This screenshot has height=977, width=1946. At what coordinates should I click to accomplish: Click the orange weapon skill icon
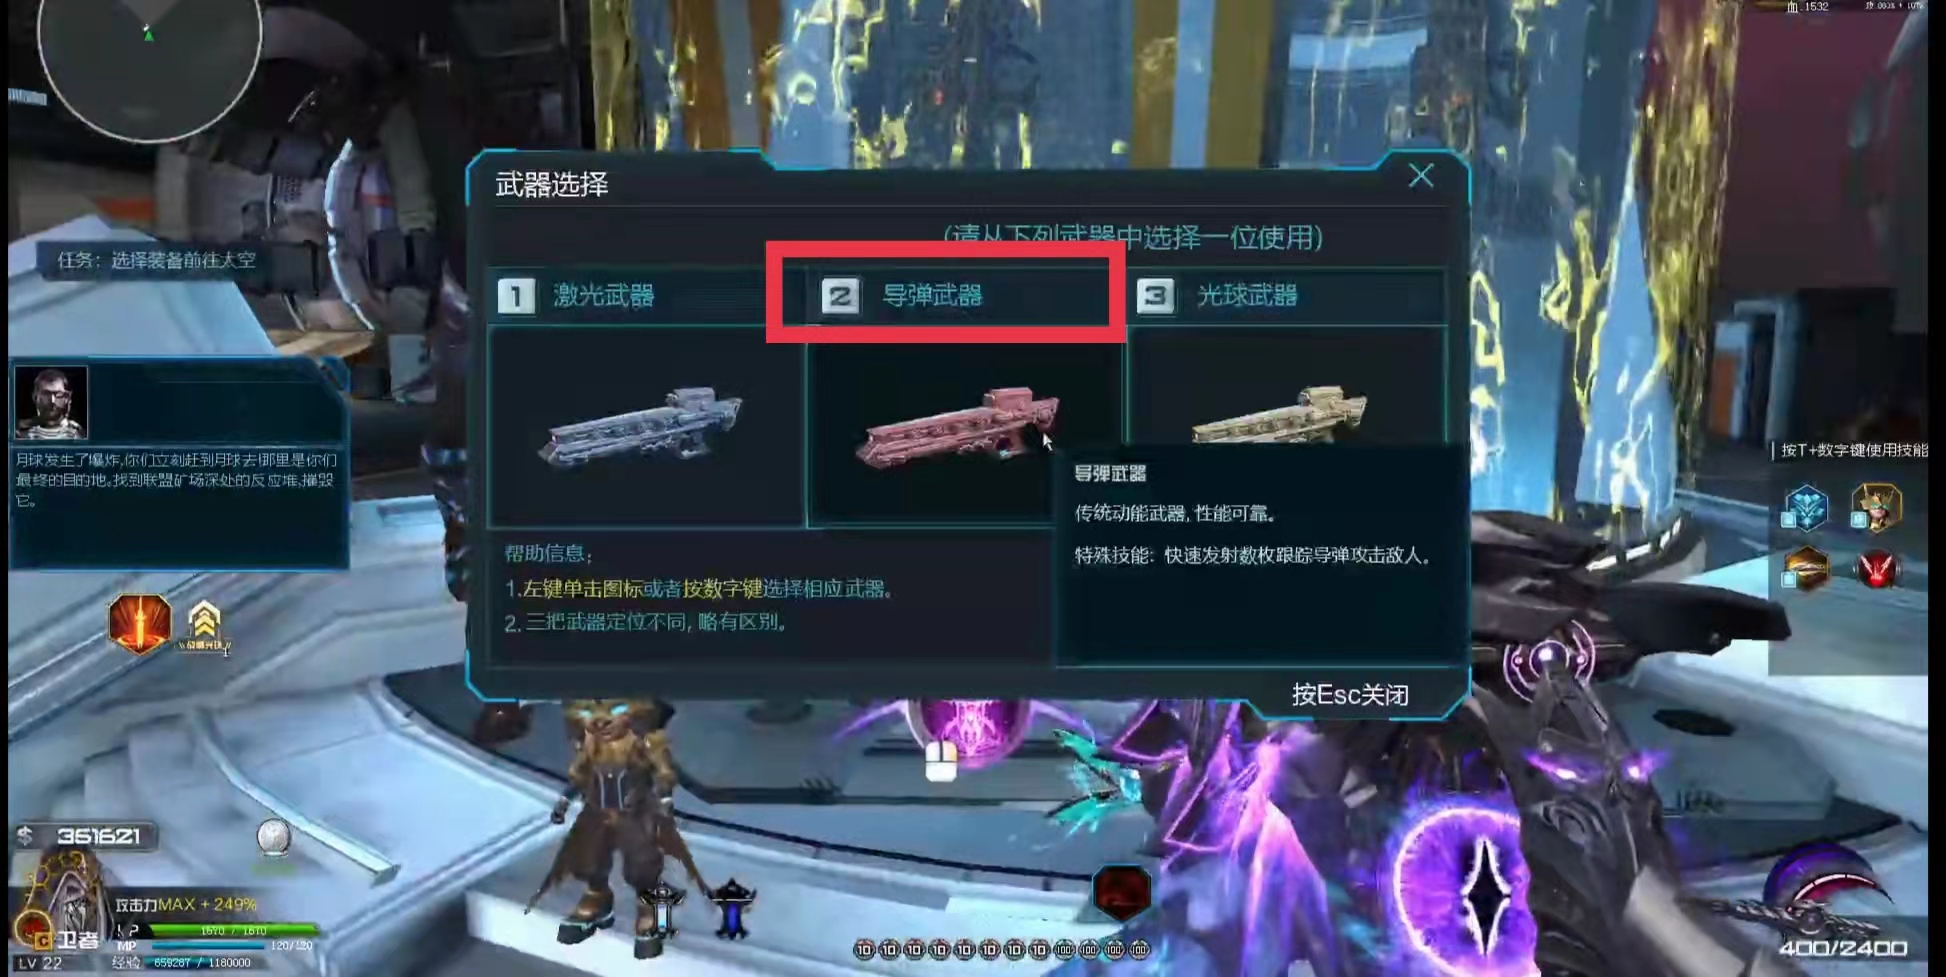[1806, 569]
